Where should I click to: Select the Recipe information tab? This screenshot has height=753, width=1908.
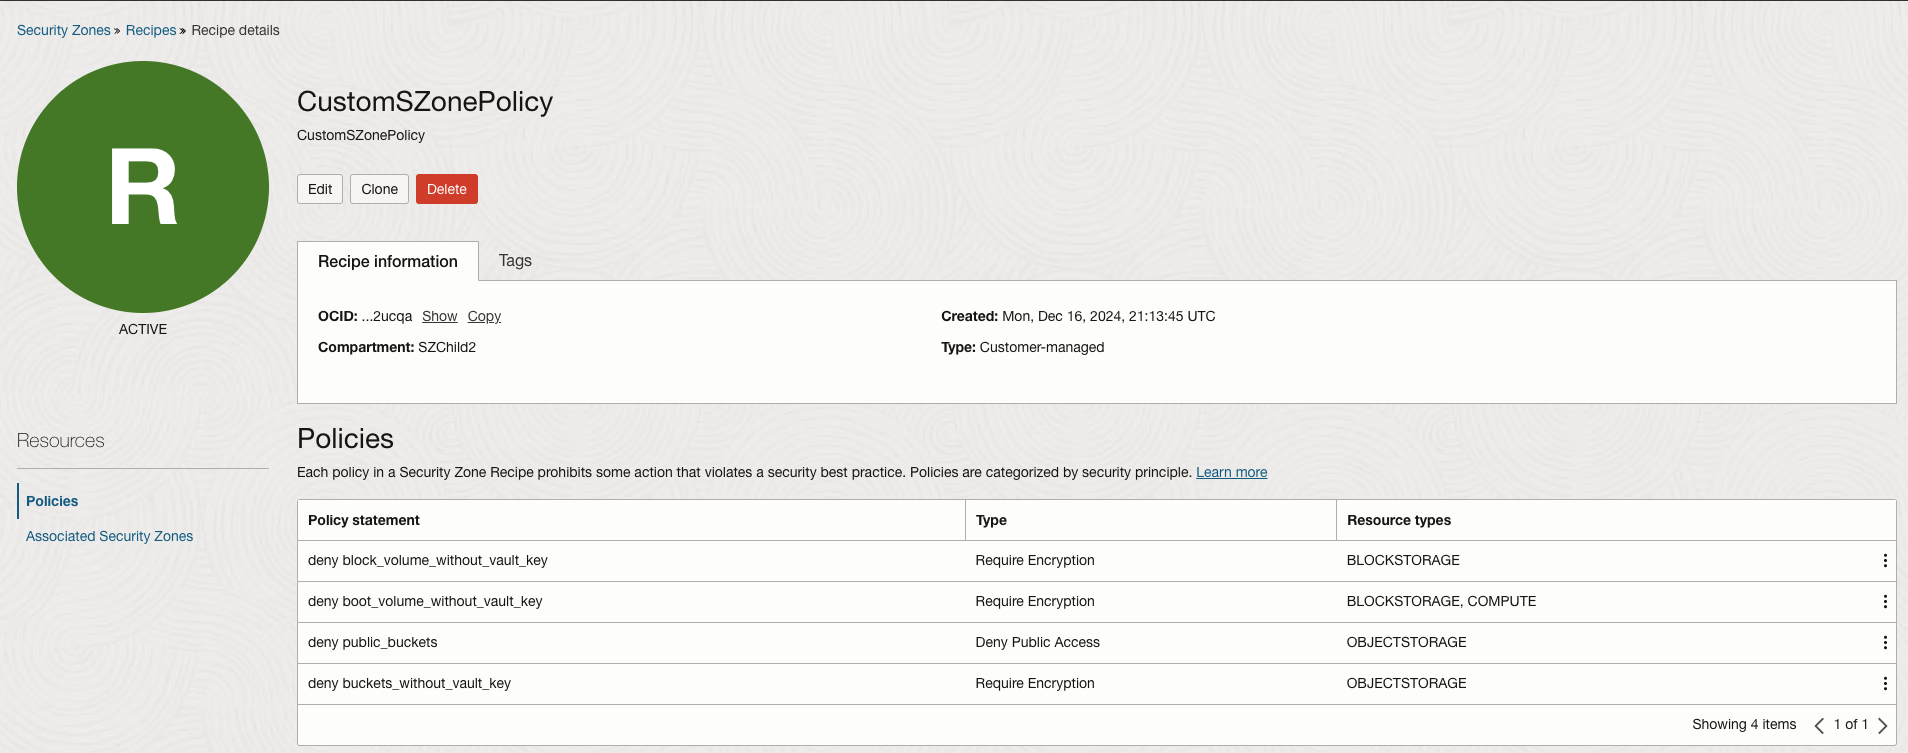[388, 262]
